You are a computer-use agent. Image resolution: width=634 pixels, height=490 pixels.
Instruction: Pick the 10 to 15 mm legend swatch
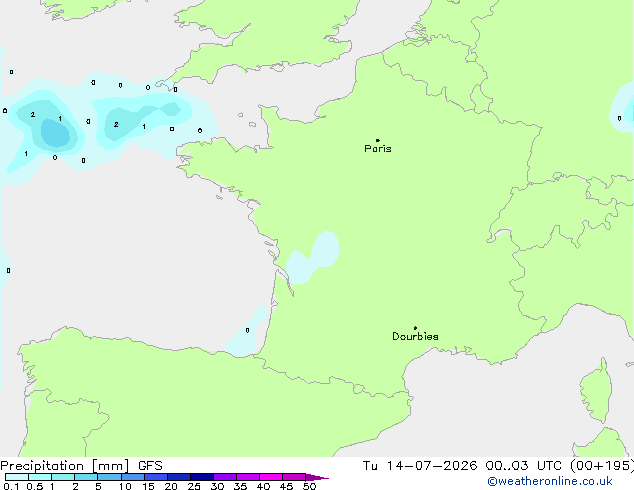pos(132,477)
